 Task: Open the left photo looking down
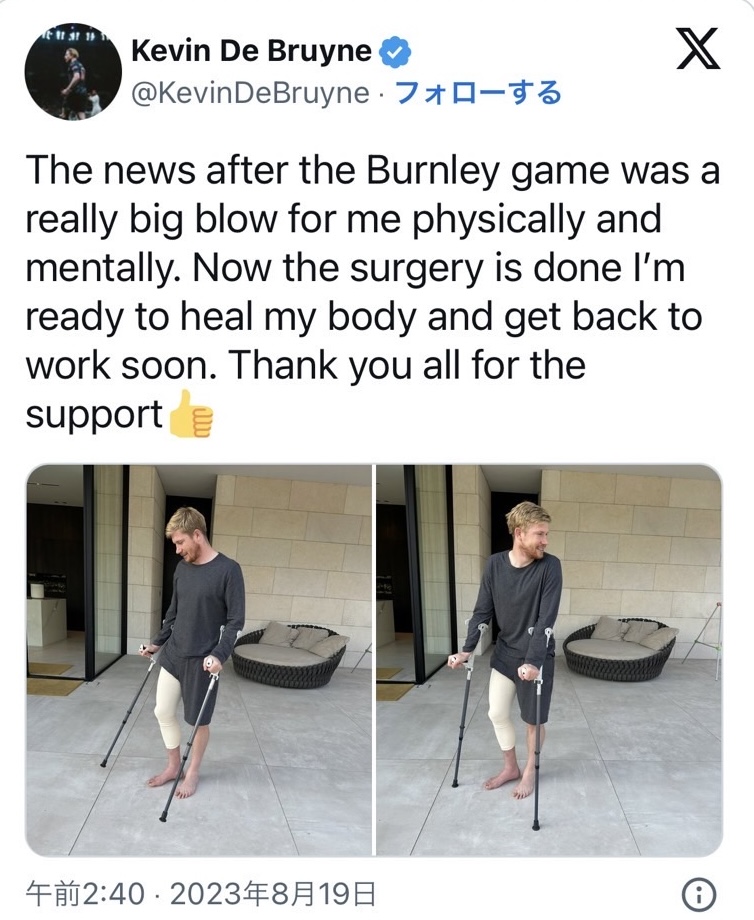pyautogui.click(x=199, y=660)
